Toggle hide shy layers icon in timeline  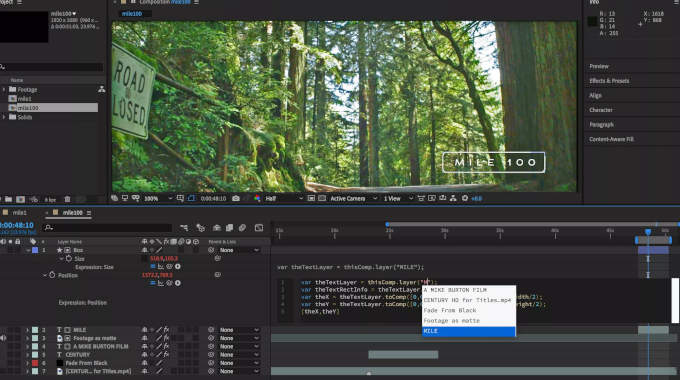coord(216,228)
